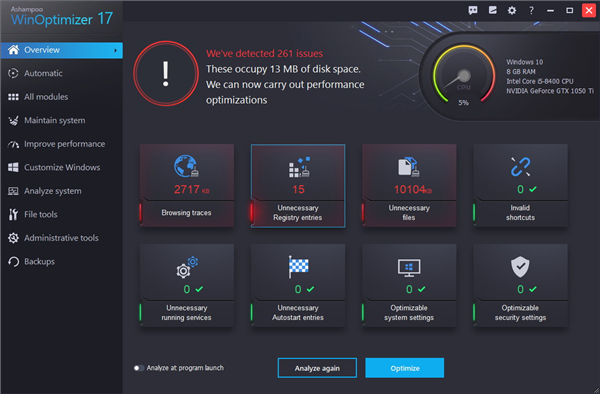600x394 pixels.
Task: Click the NVIDIA GeForce GTX 1050 Ti text
Action: click(x=550, y=91)
